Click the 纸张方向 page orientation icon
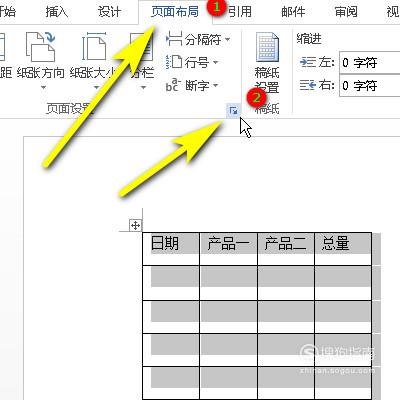Image resolution: width=400 pixels, height=400 pixels. tap(41, 47)
